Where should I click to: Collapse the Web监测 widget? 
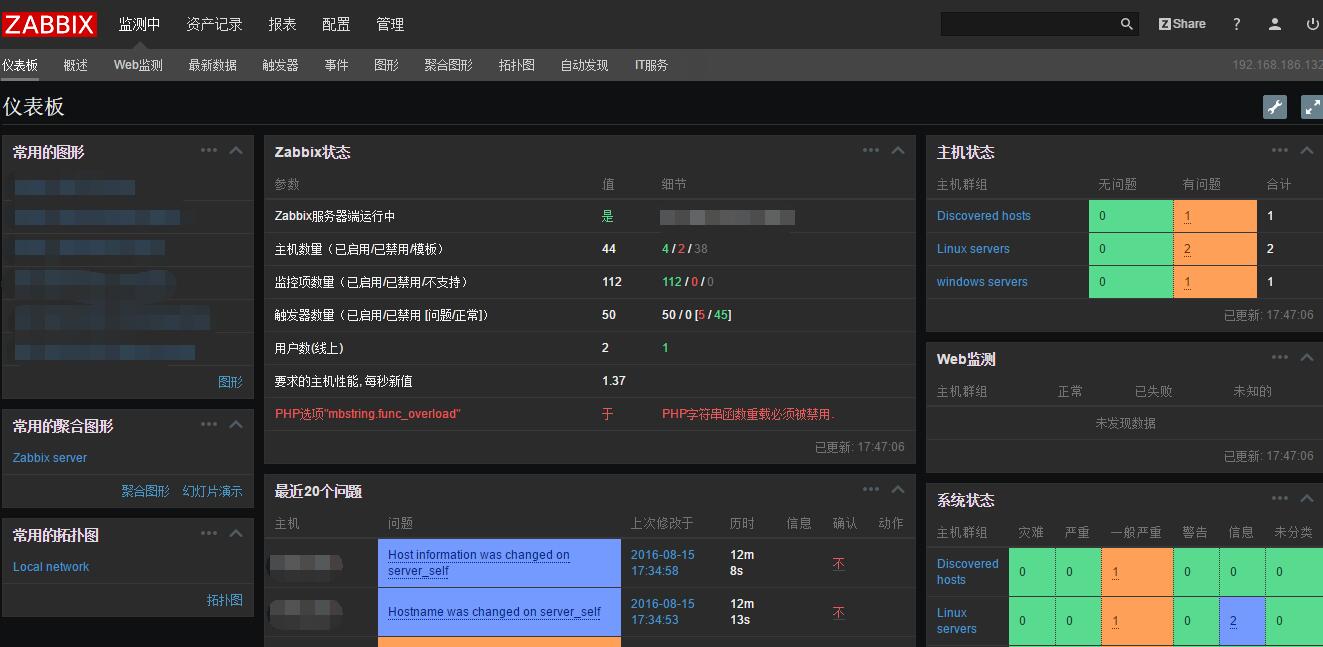click(1307, 357)
